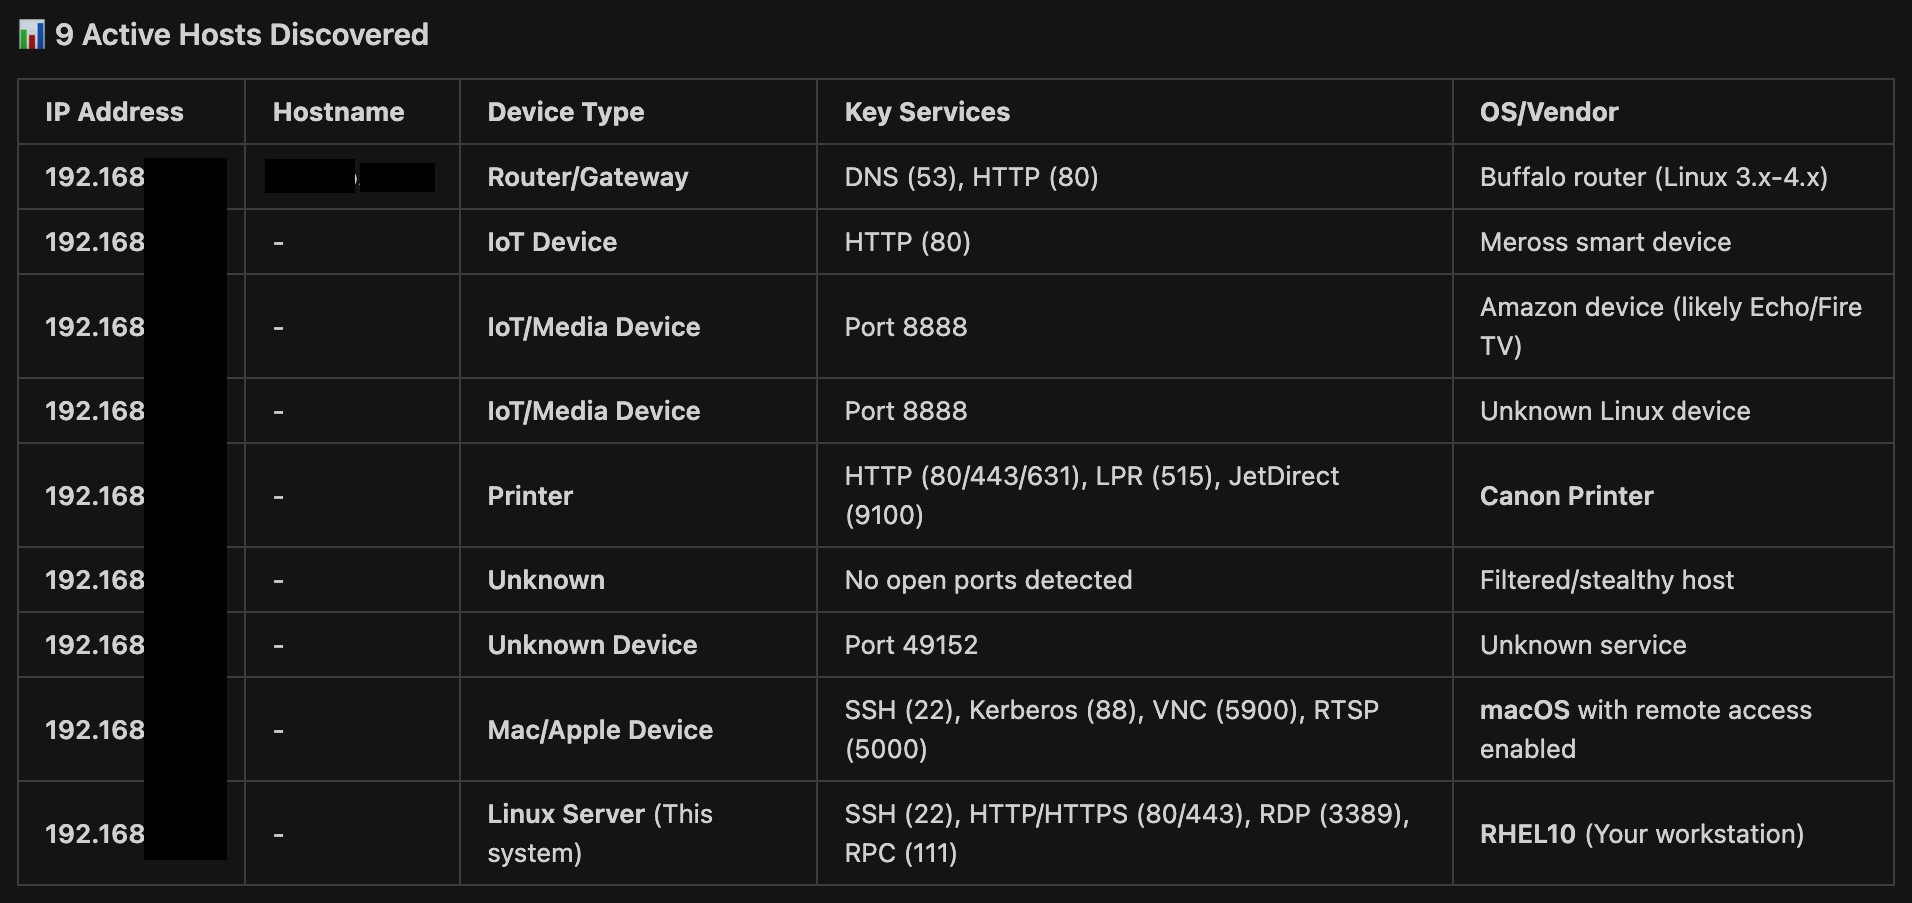Click the IP Address column header
This screenshot has height=903, width=1912.
pyautogui.click(x=114, y=112)
